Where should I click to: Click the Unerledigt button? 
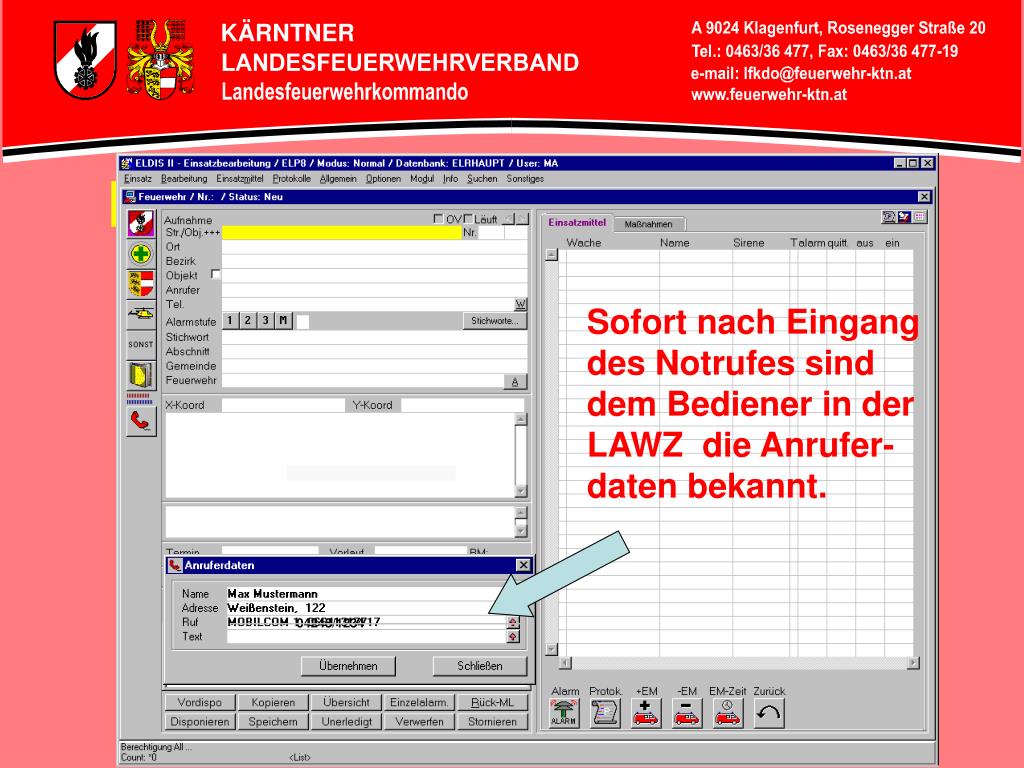[x=346, y=722]
